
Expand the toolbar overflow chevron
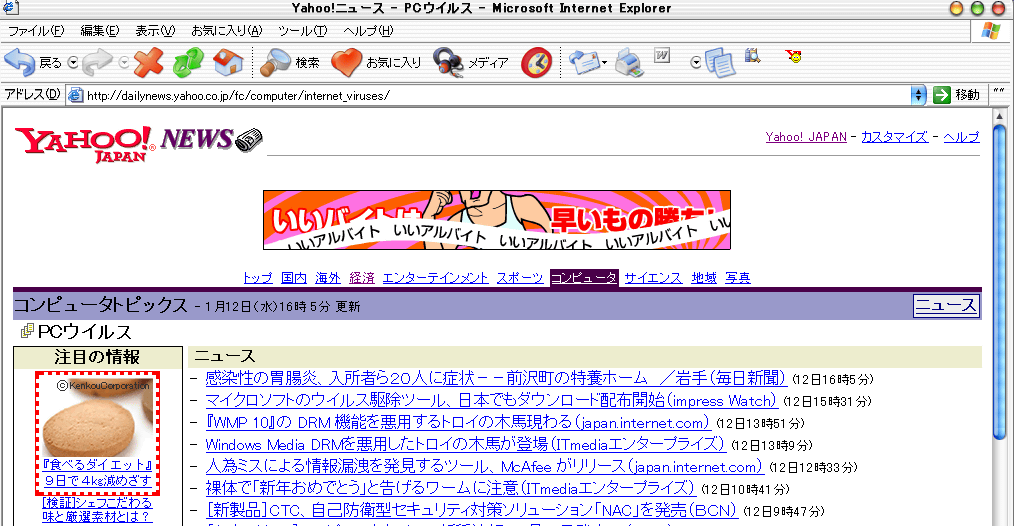998,91
